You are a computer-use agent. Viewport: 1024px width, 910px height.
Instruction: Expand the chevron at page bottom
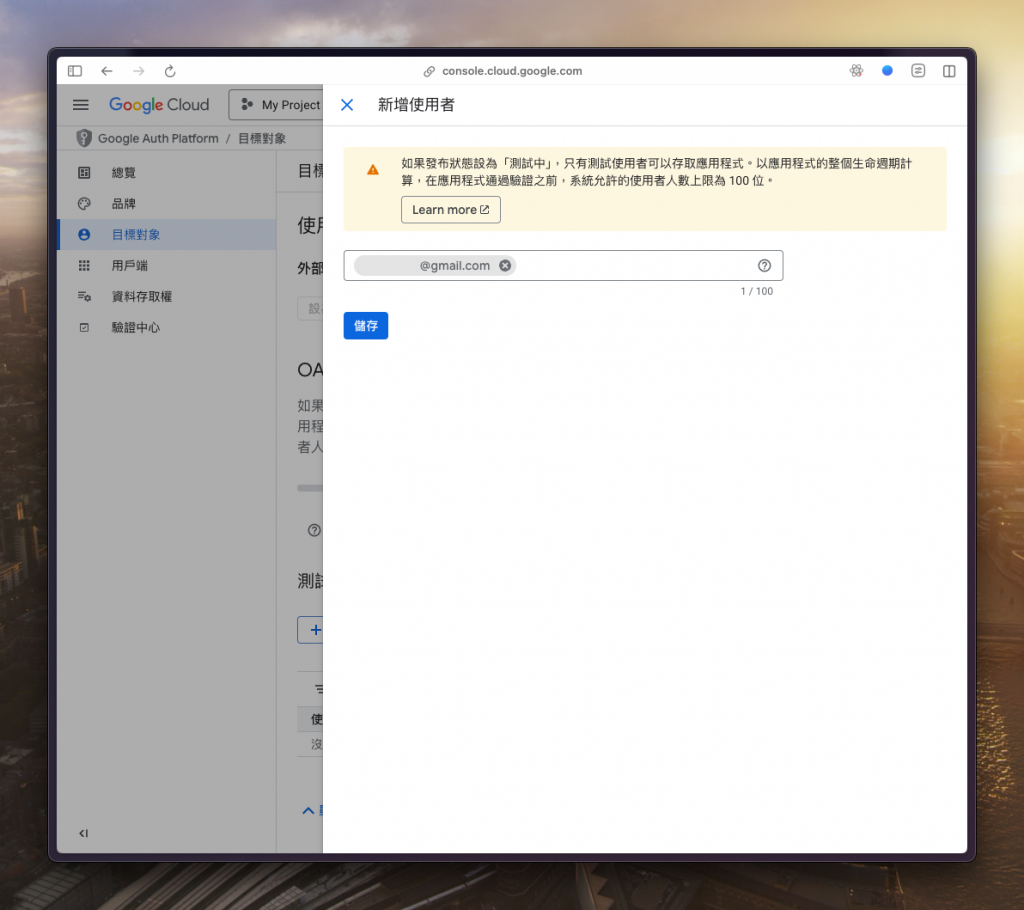(x=308, y=811)
